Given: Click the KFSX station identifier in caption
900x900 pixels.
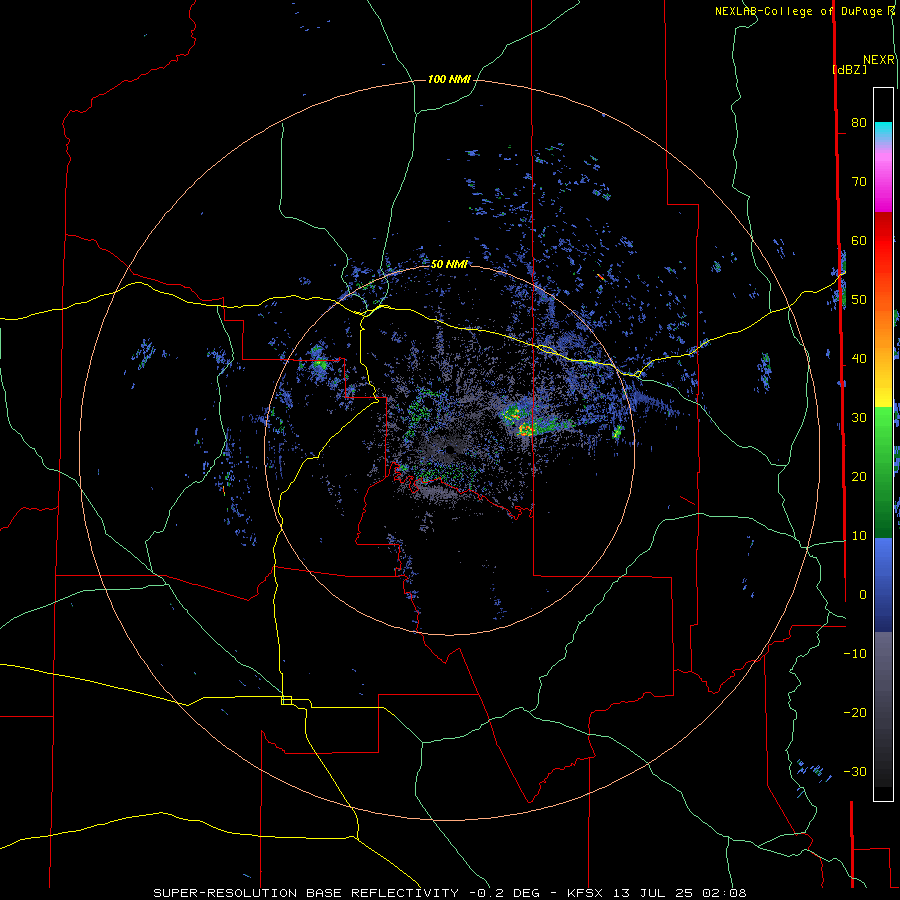Looking at the screenshot, I should tap(587, 893).
